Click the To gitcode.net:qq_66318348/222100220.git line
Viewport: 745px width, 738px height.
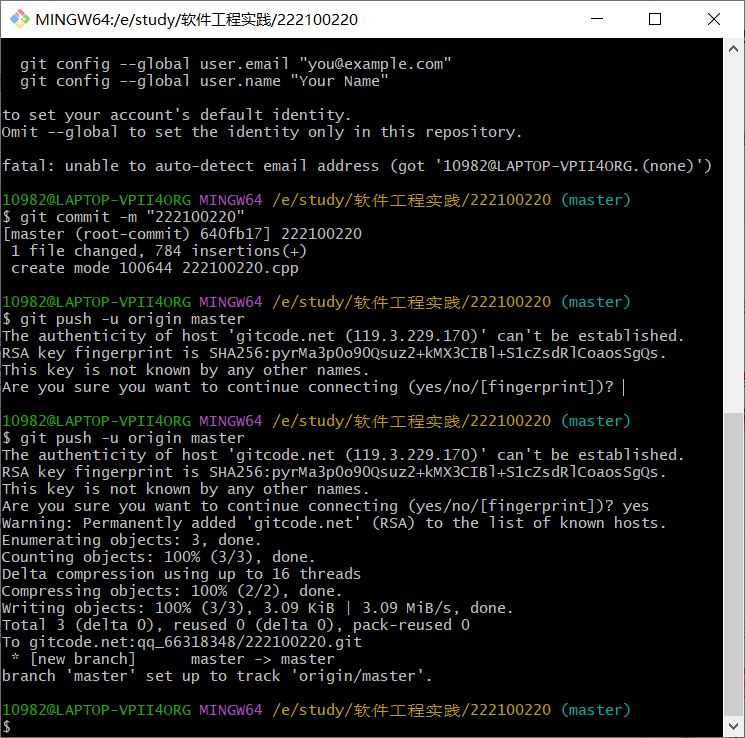coord(182,642)
